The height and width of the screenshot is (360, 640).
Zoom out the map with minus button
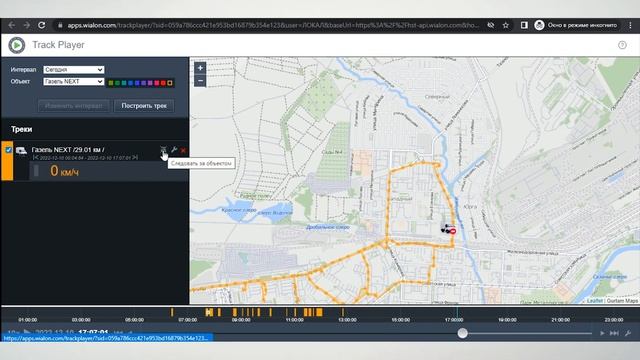200,81
